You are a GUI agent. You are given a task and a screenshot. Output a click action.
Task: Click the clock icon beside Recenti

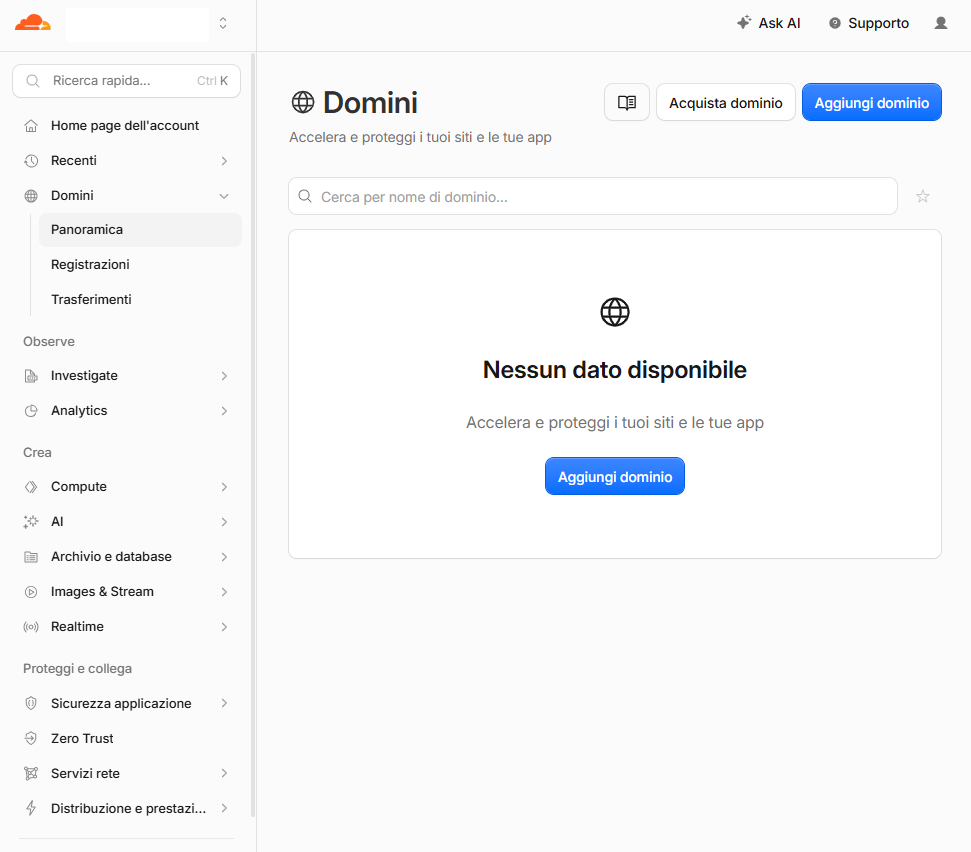(31, 161)
